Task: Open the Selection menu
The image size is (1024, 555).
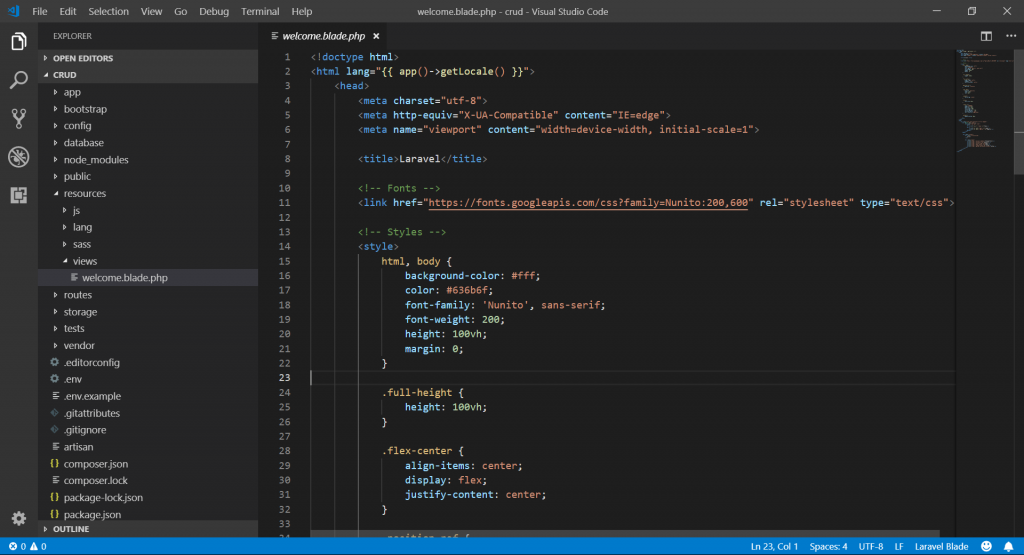Action: pyautogui.click(x=108, y=11)
